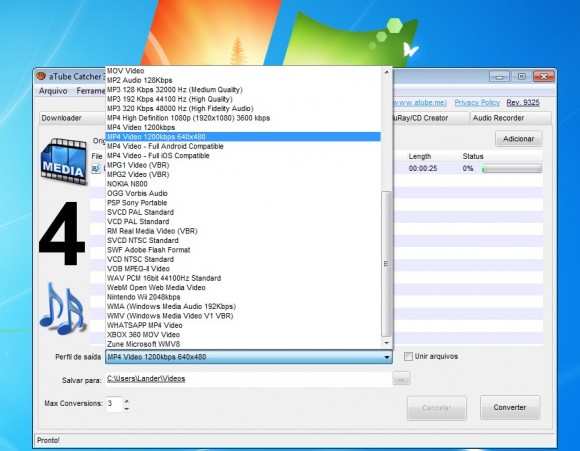Screen dimensions: 580x451
Task: Select NOKIA N800 profile
Action: pos(243,184)
